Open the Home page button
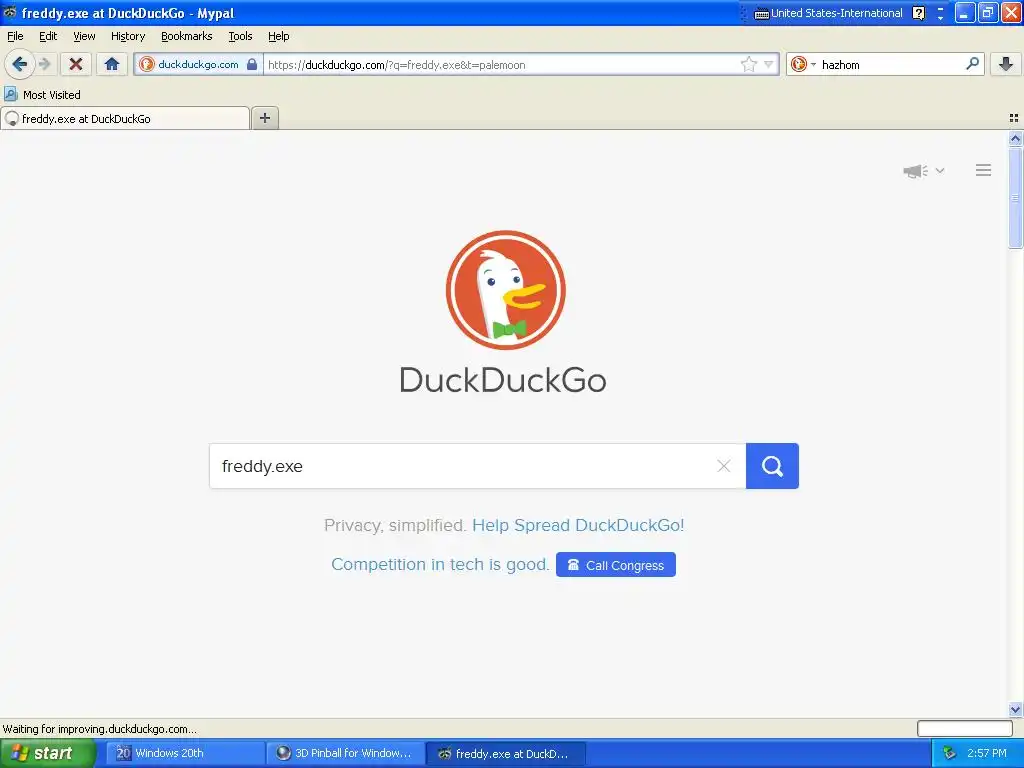 pos(112,64)
